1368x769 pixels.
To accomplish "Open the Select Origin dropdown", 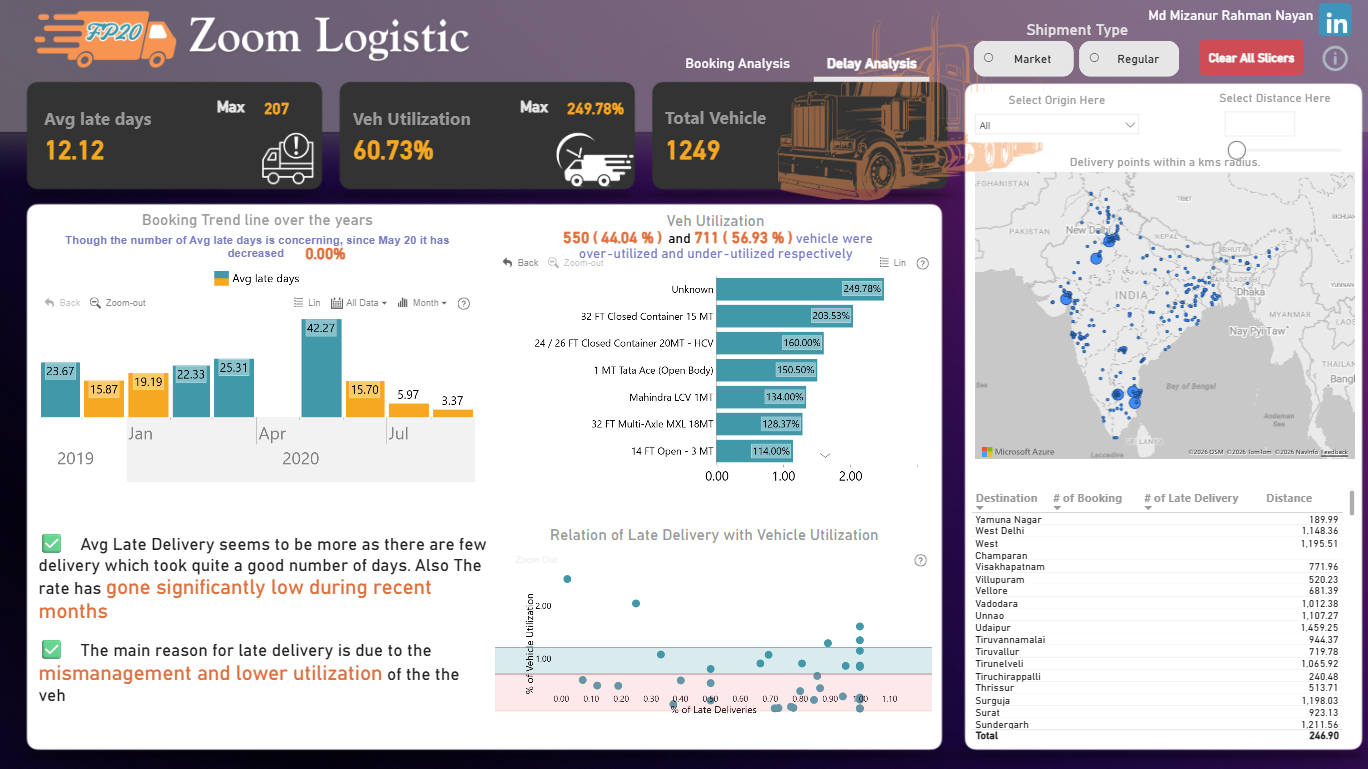I will [x=1057, y=125].
